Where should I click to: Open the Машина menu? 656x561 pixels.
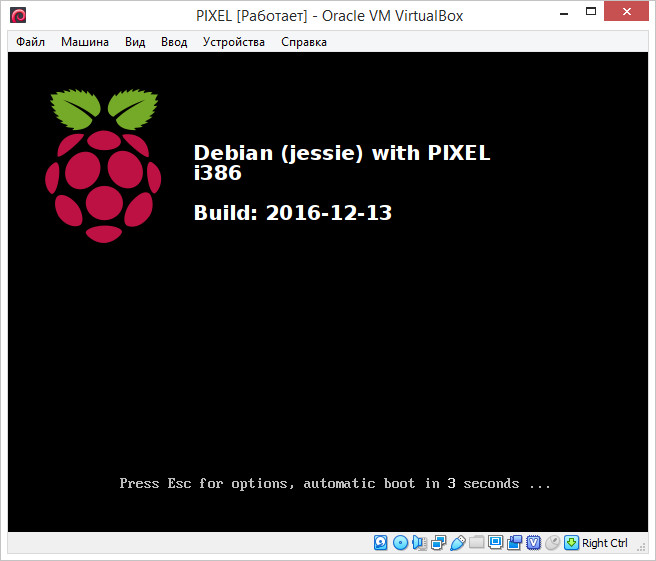[85, 42]
